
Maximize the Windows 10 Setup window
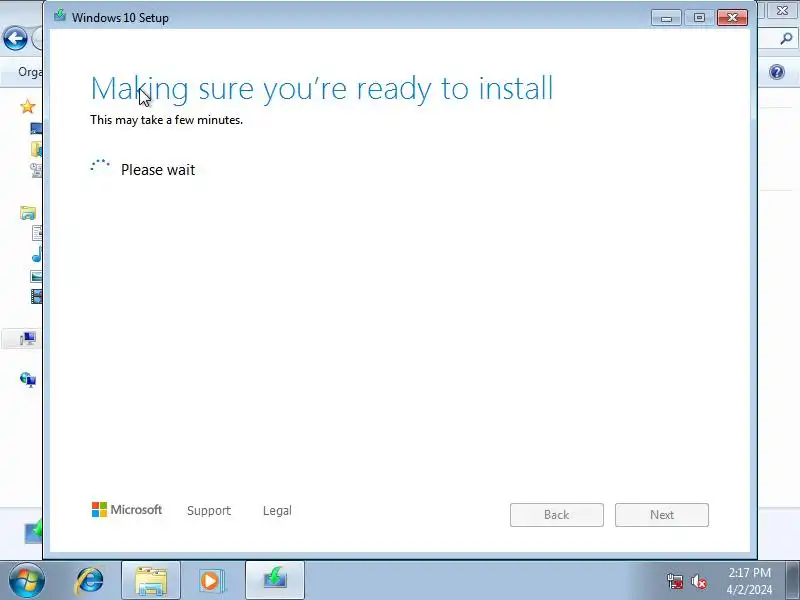[699, 18]
